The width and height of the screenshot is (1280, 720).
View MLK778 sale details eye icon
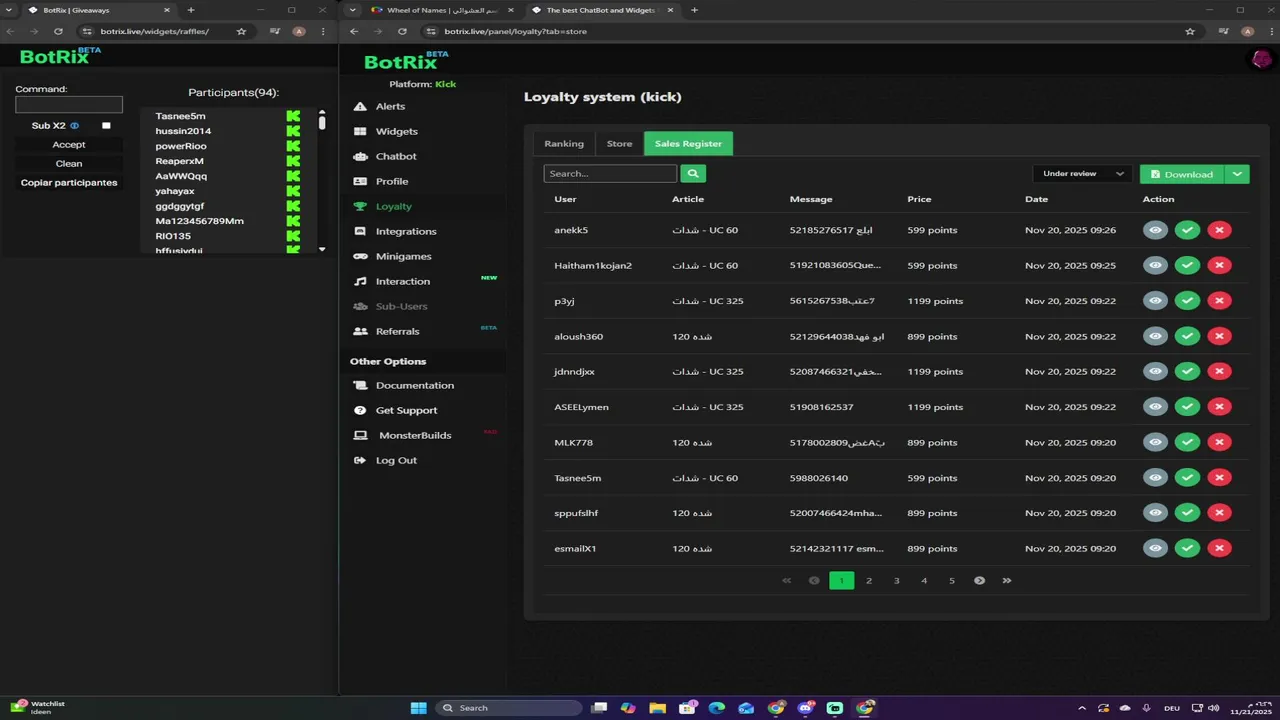click(x=1155, y=442)
